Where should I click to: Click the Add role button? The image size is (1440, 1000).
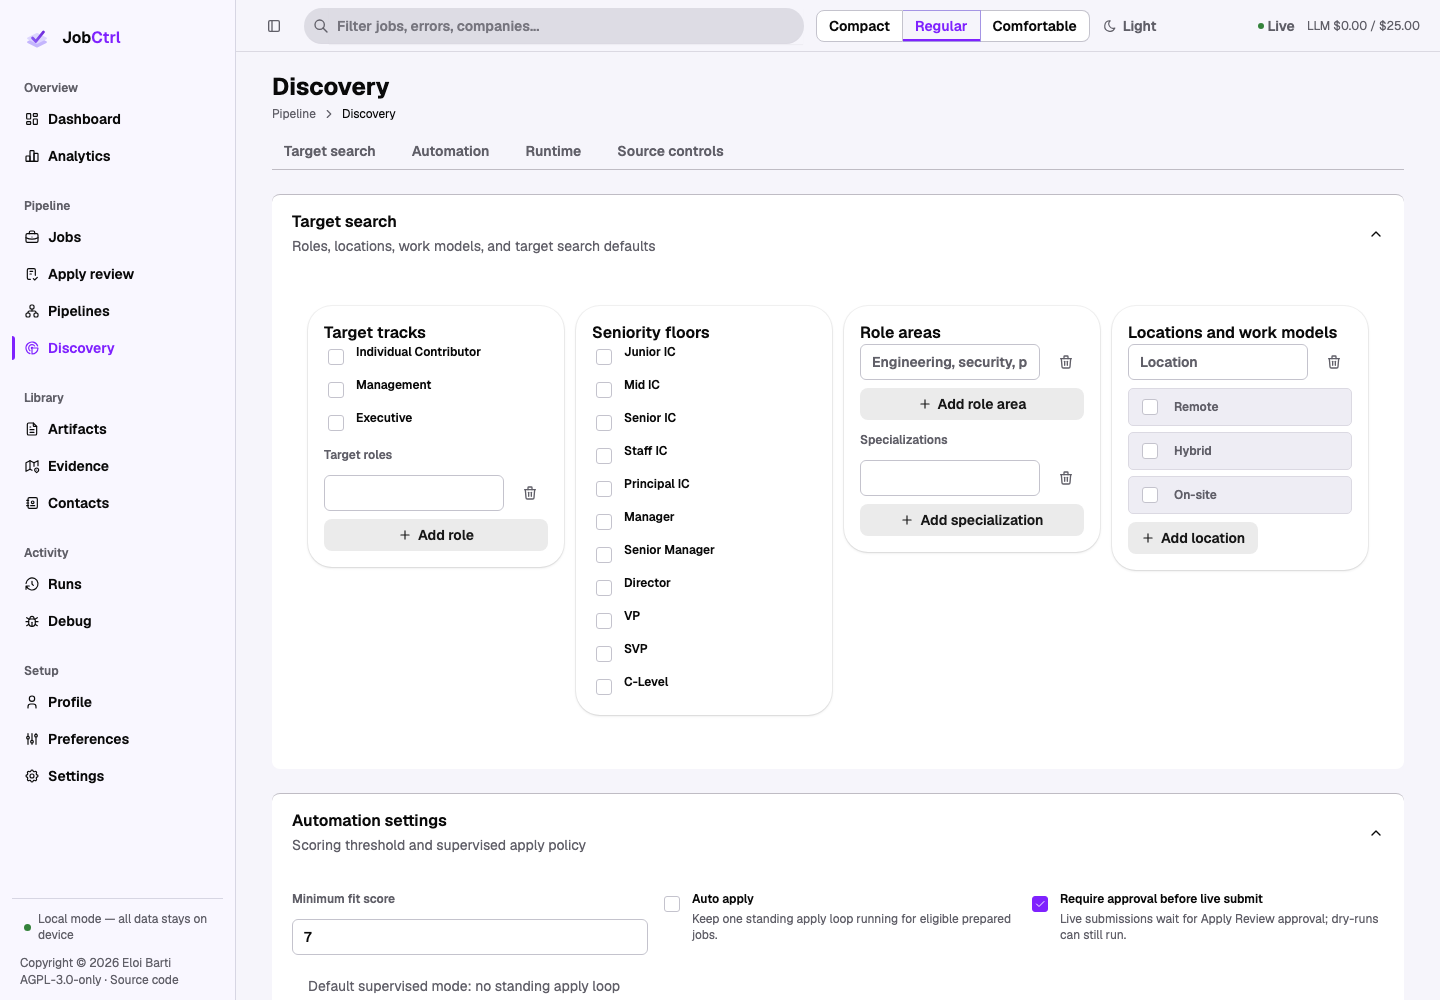436,535
